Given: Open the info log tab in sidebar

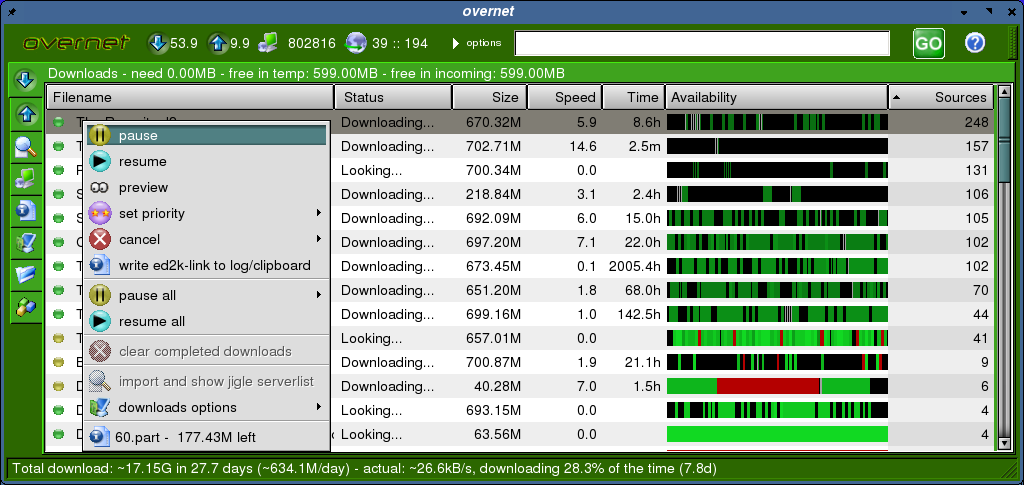Looking at the screenshot, I should (x=25, y=211).
